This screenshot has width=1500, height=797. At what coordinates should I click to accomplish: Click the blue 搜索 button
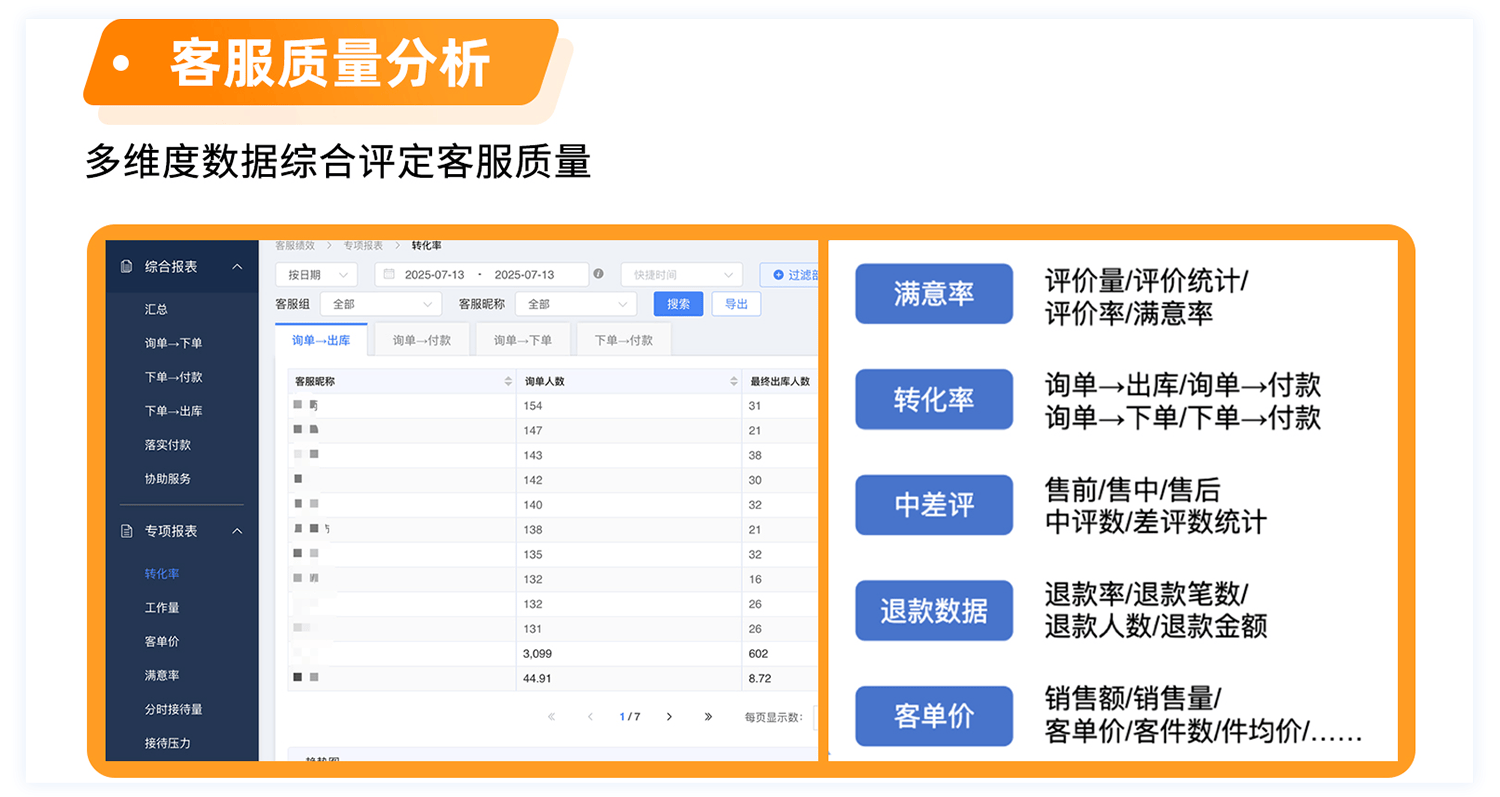(x=678, y=304)
